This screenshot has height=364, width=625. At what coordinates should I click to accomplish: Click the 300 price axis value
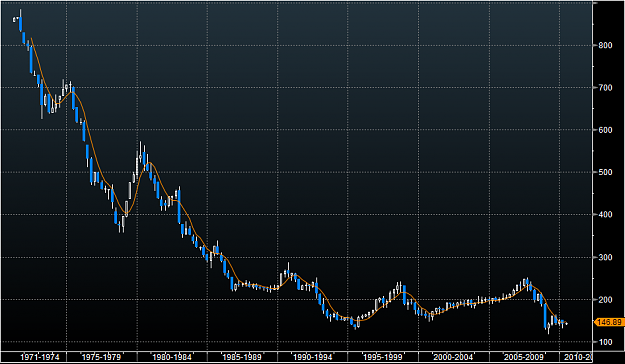click(x=605, y=257)
